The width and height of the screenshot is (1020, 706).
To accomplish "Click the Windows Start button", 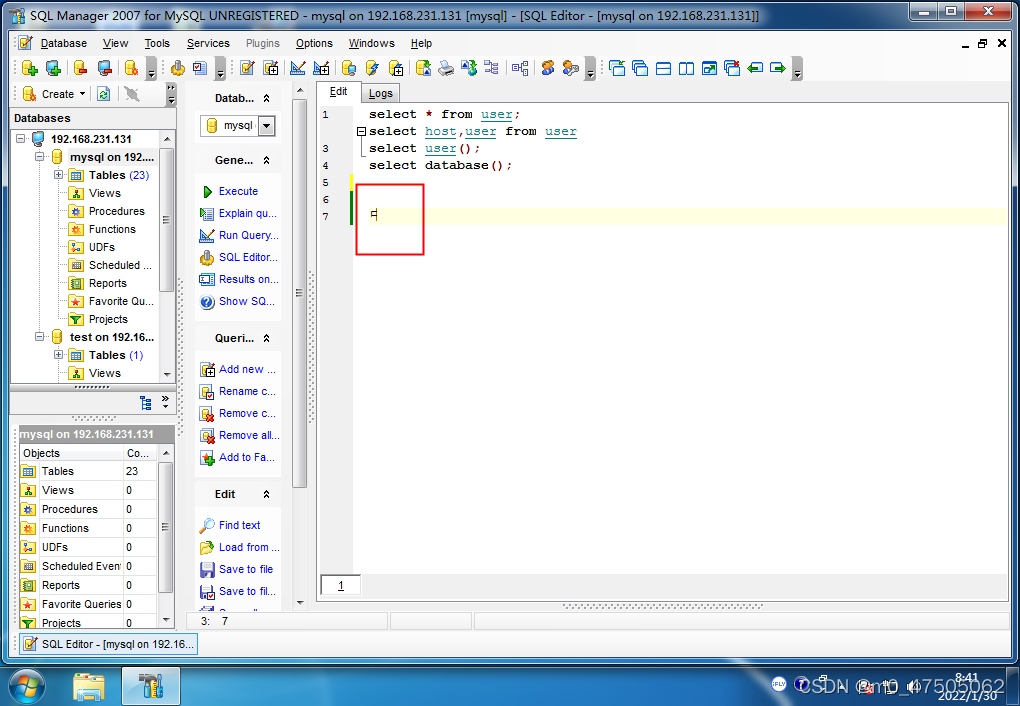I will click(x=27, y=686).
